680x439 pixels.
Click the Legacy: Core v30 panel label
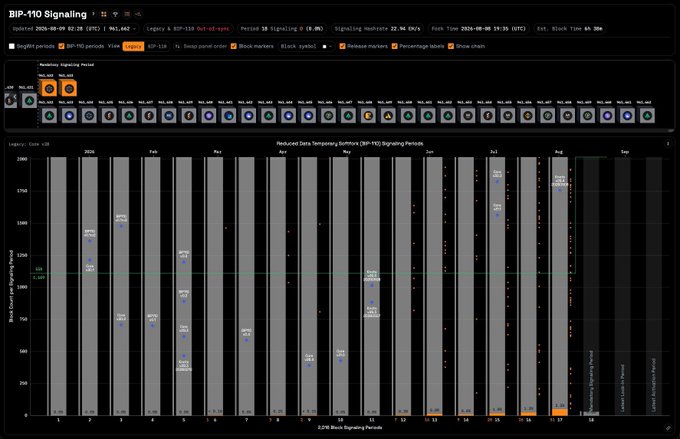29,144
